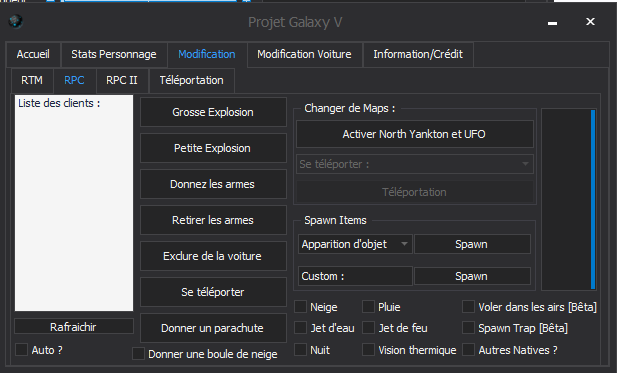Minimize the Projet Galaxy V window
This screenshot has height=373, width=617.
(x=552, y=22)
